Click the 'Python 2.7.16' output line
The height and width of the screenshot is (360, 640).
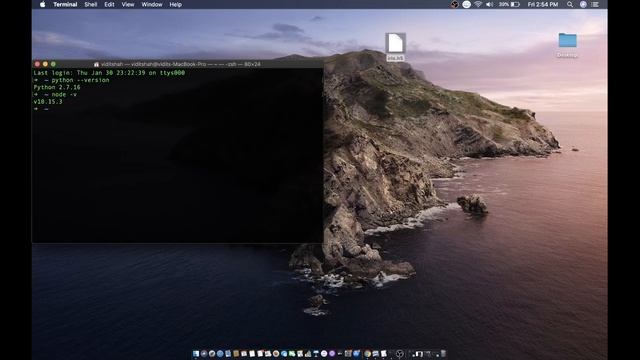[x=57, y=87]
